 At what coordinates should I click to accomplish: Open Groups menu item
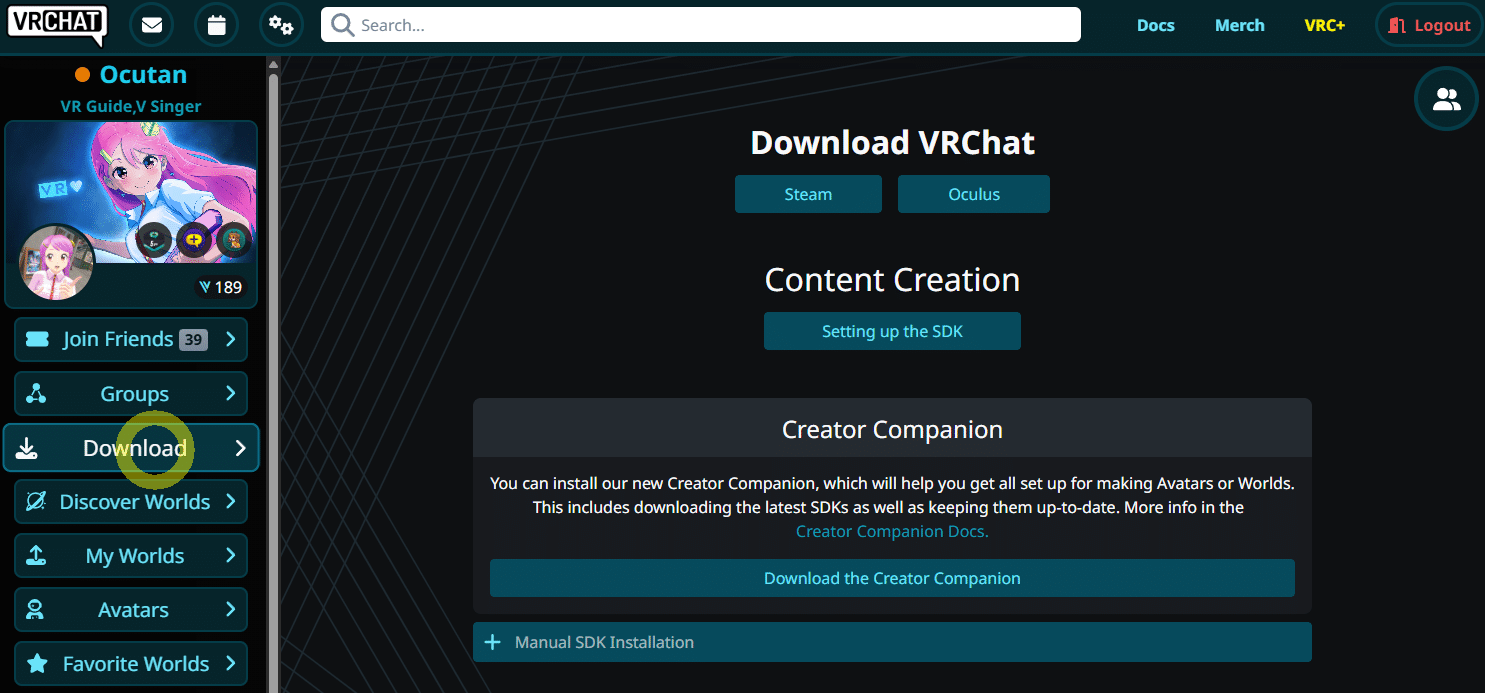click(131, 393)
